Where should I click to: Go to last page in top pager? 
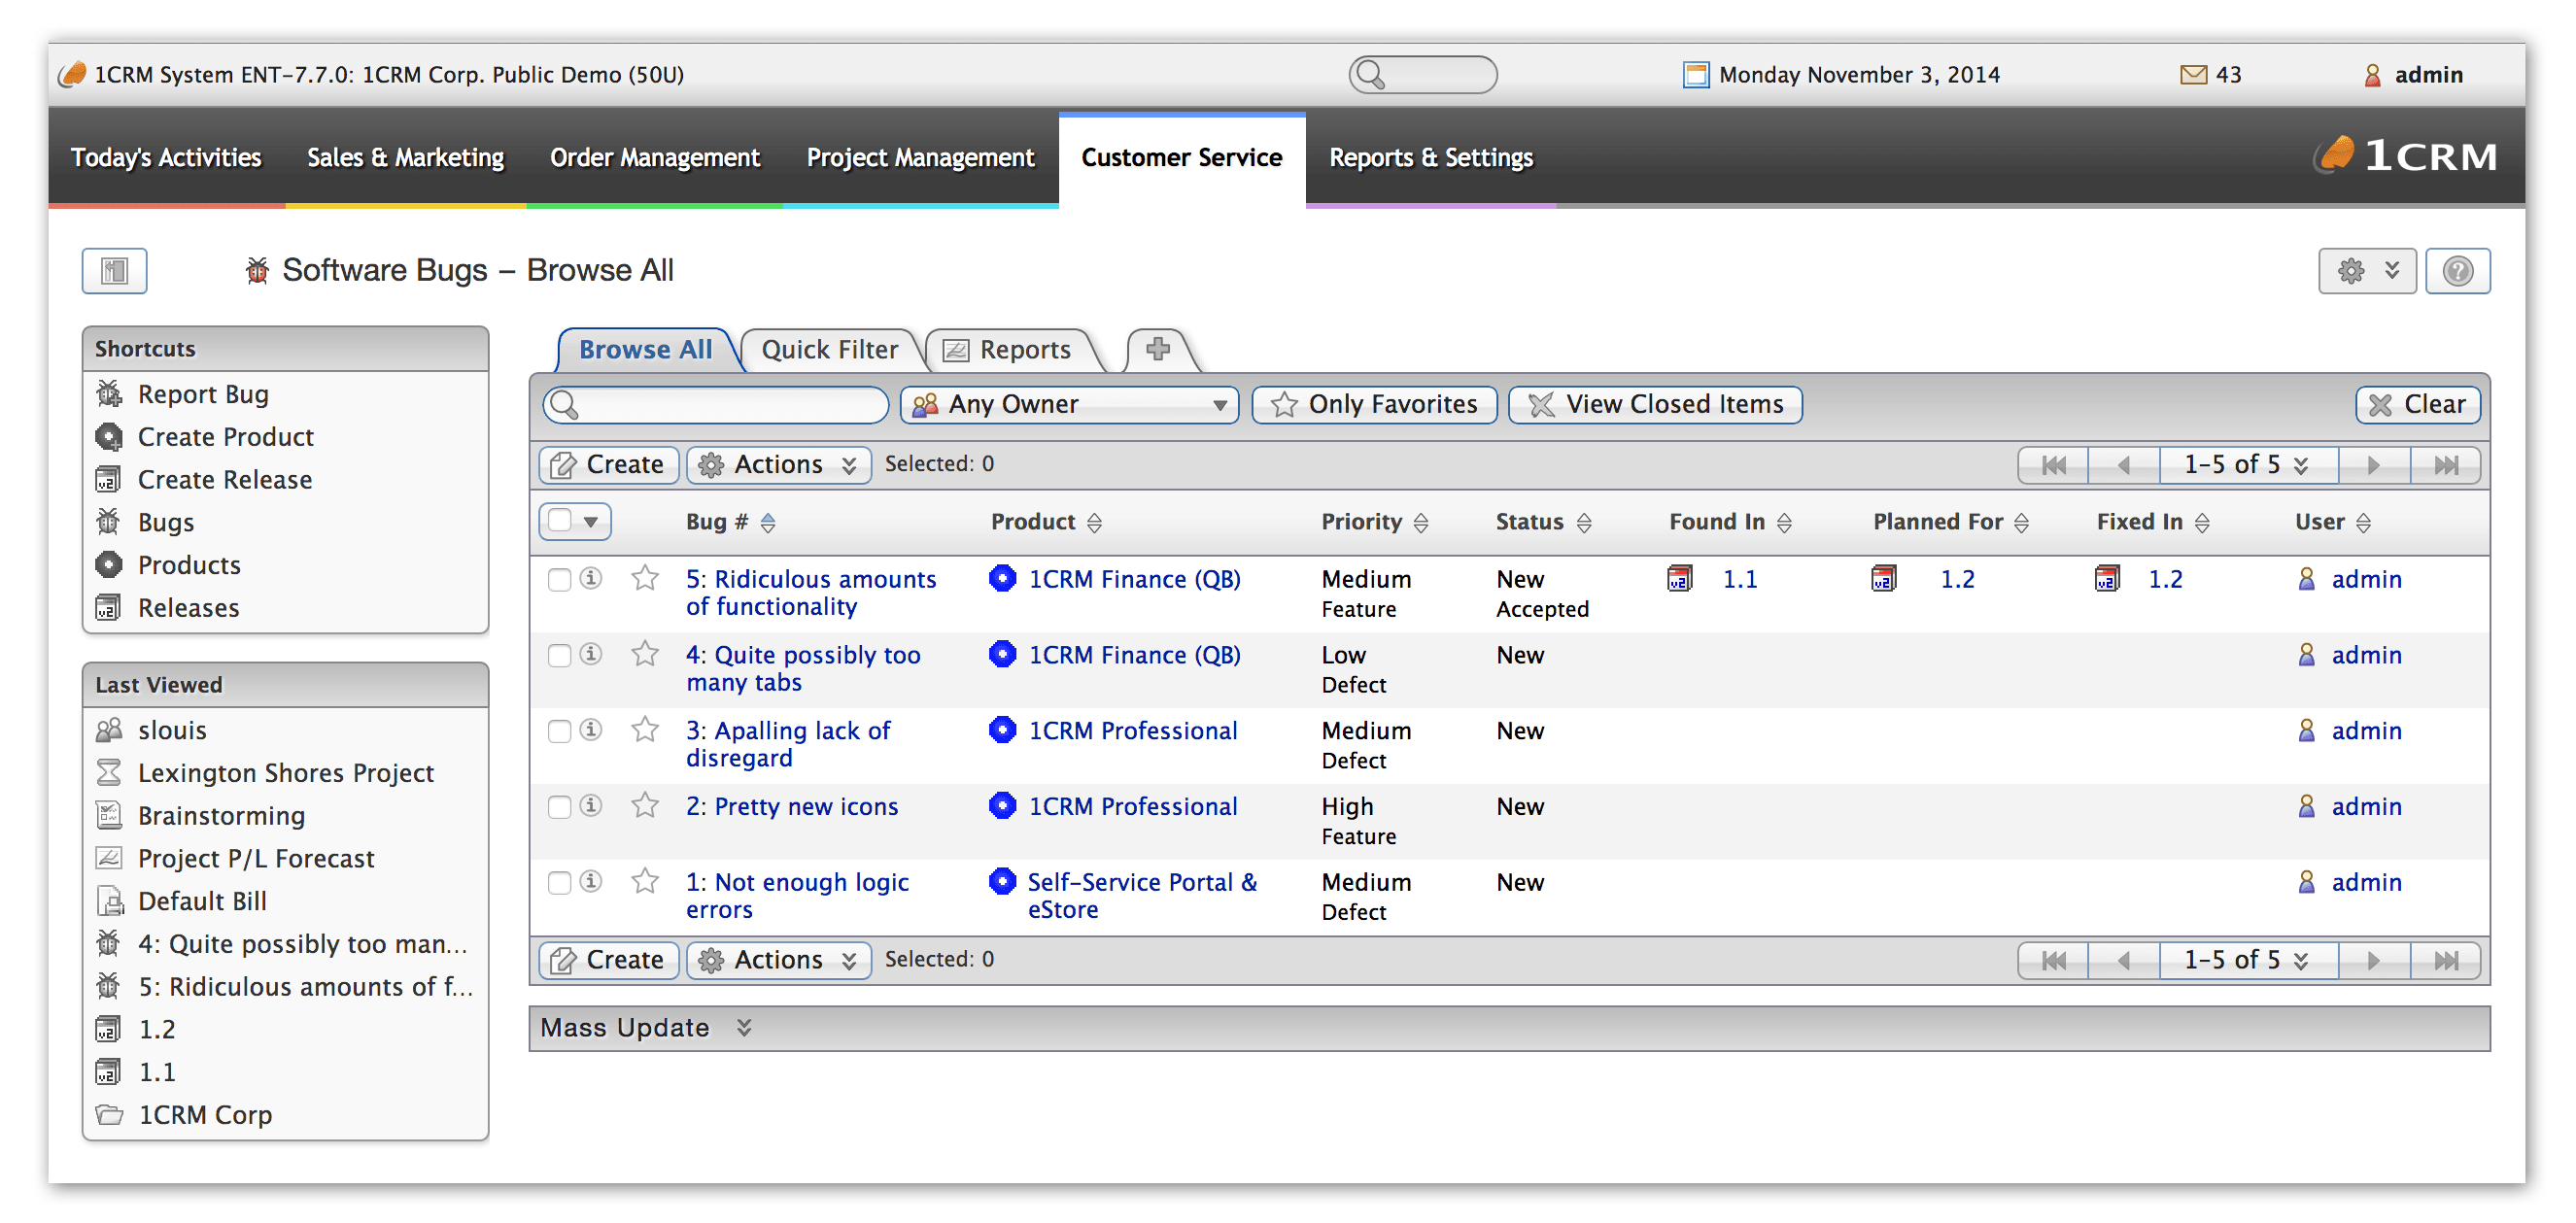click(x=2445, y=465)
